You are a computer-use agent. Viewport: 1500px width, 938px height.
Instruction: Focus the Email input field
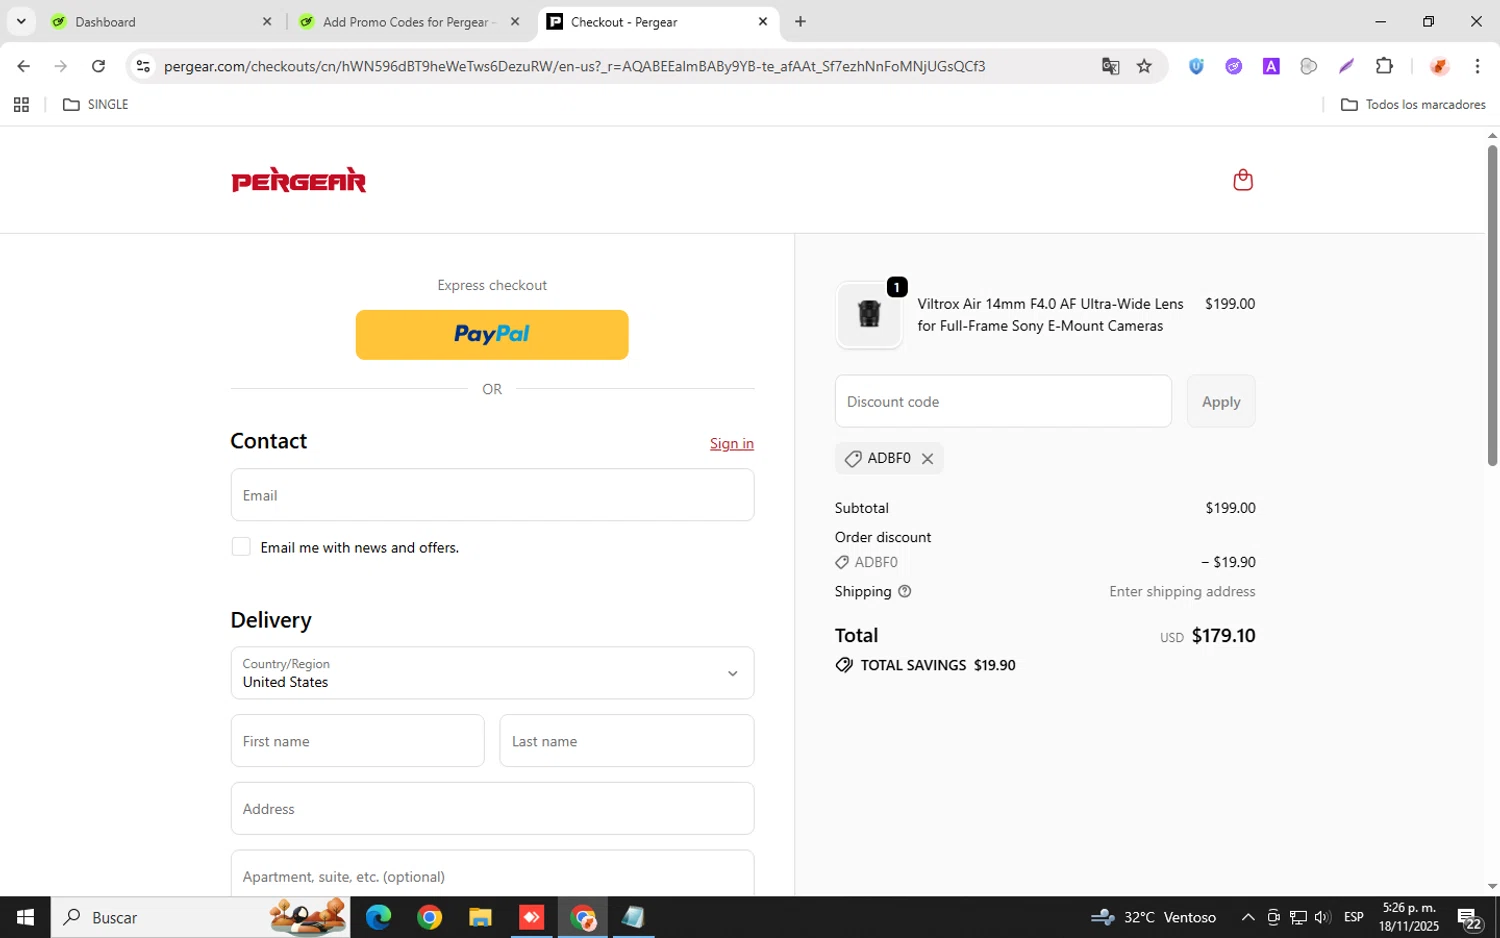(492, 495)
